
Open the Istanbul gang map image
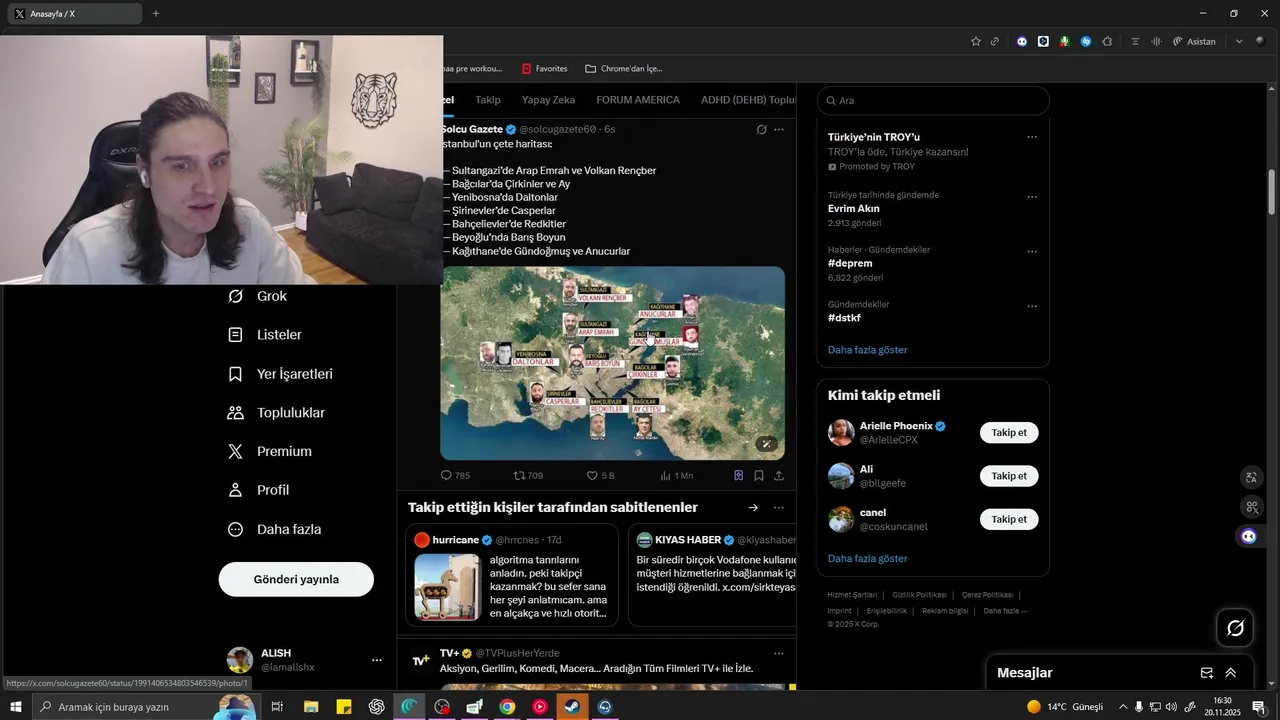[612, 363]
